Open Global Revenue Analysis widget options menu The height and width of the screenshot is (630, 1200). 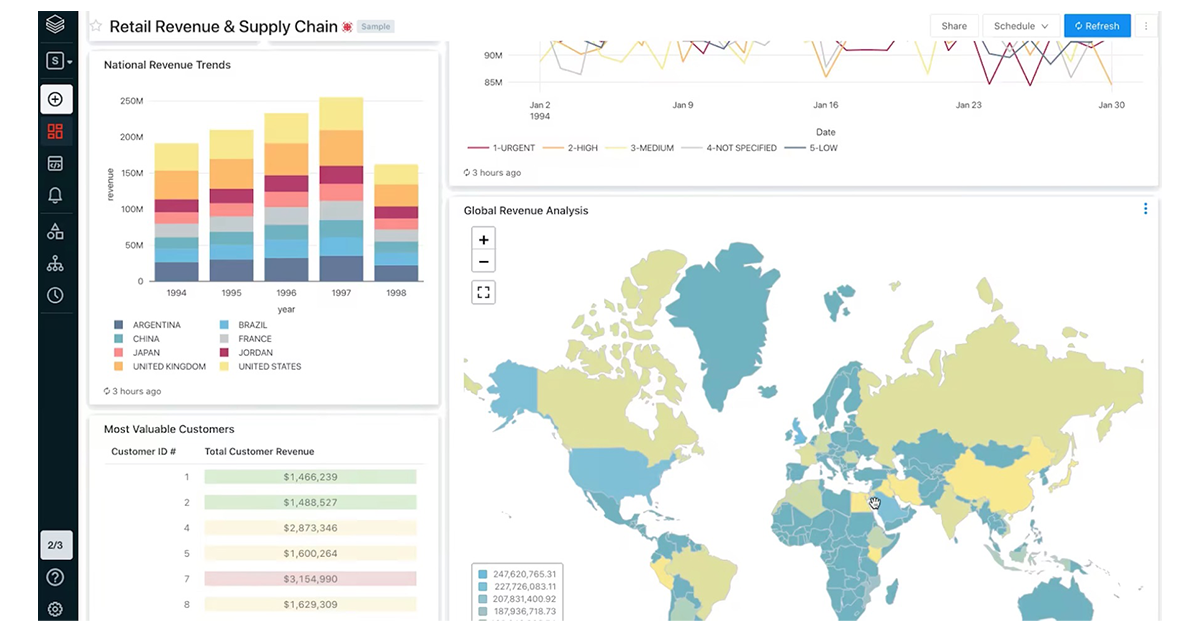1145,209
